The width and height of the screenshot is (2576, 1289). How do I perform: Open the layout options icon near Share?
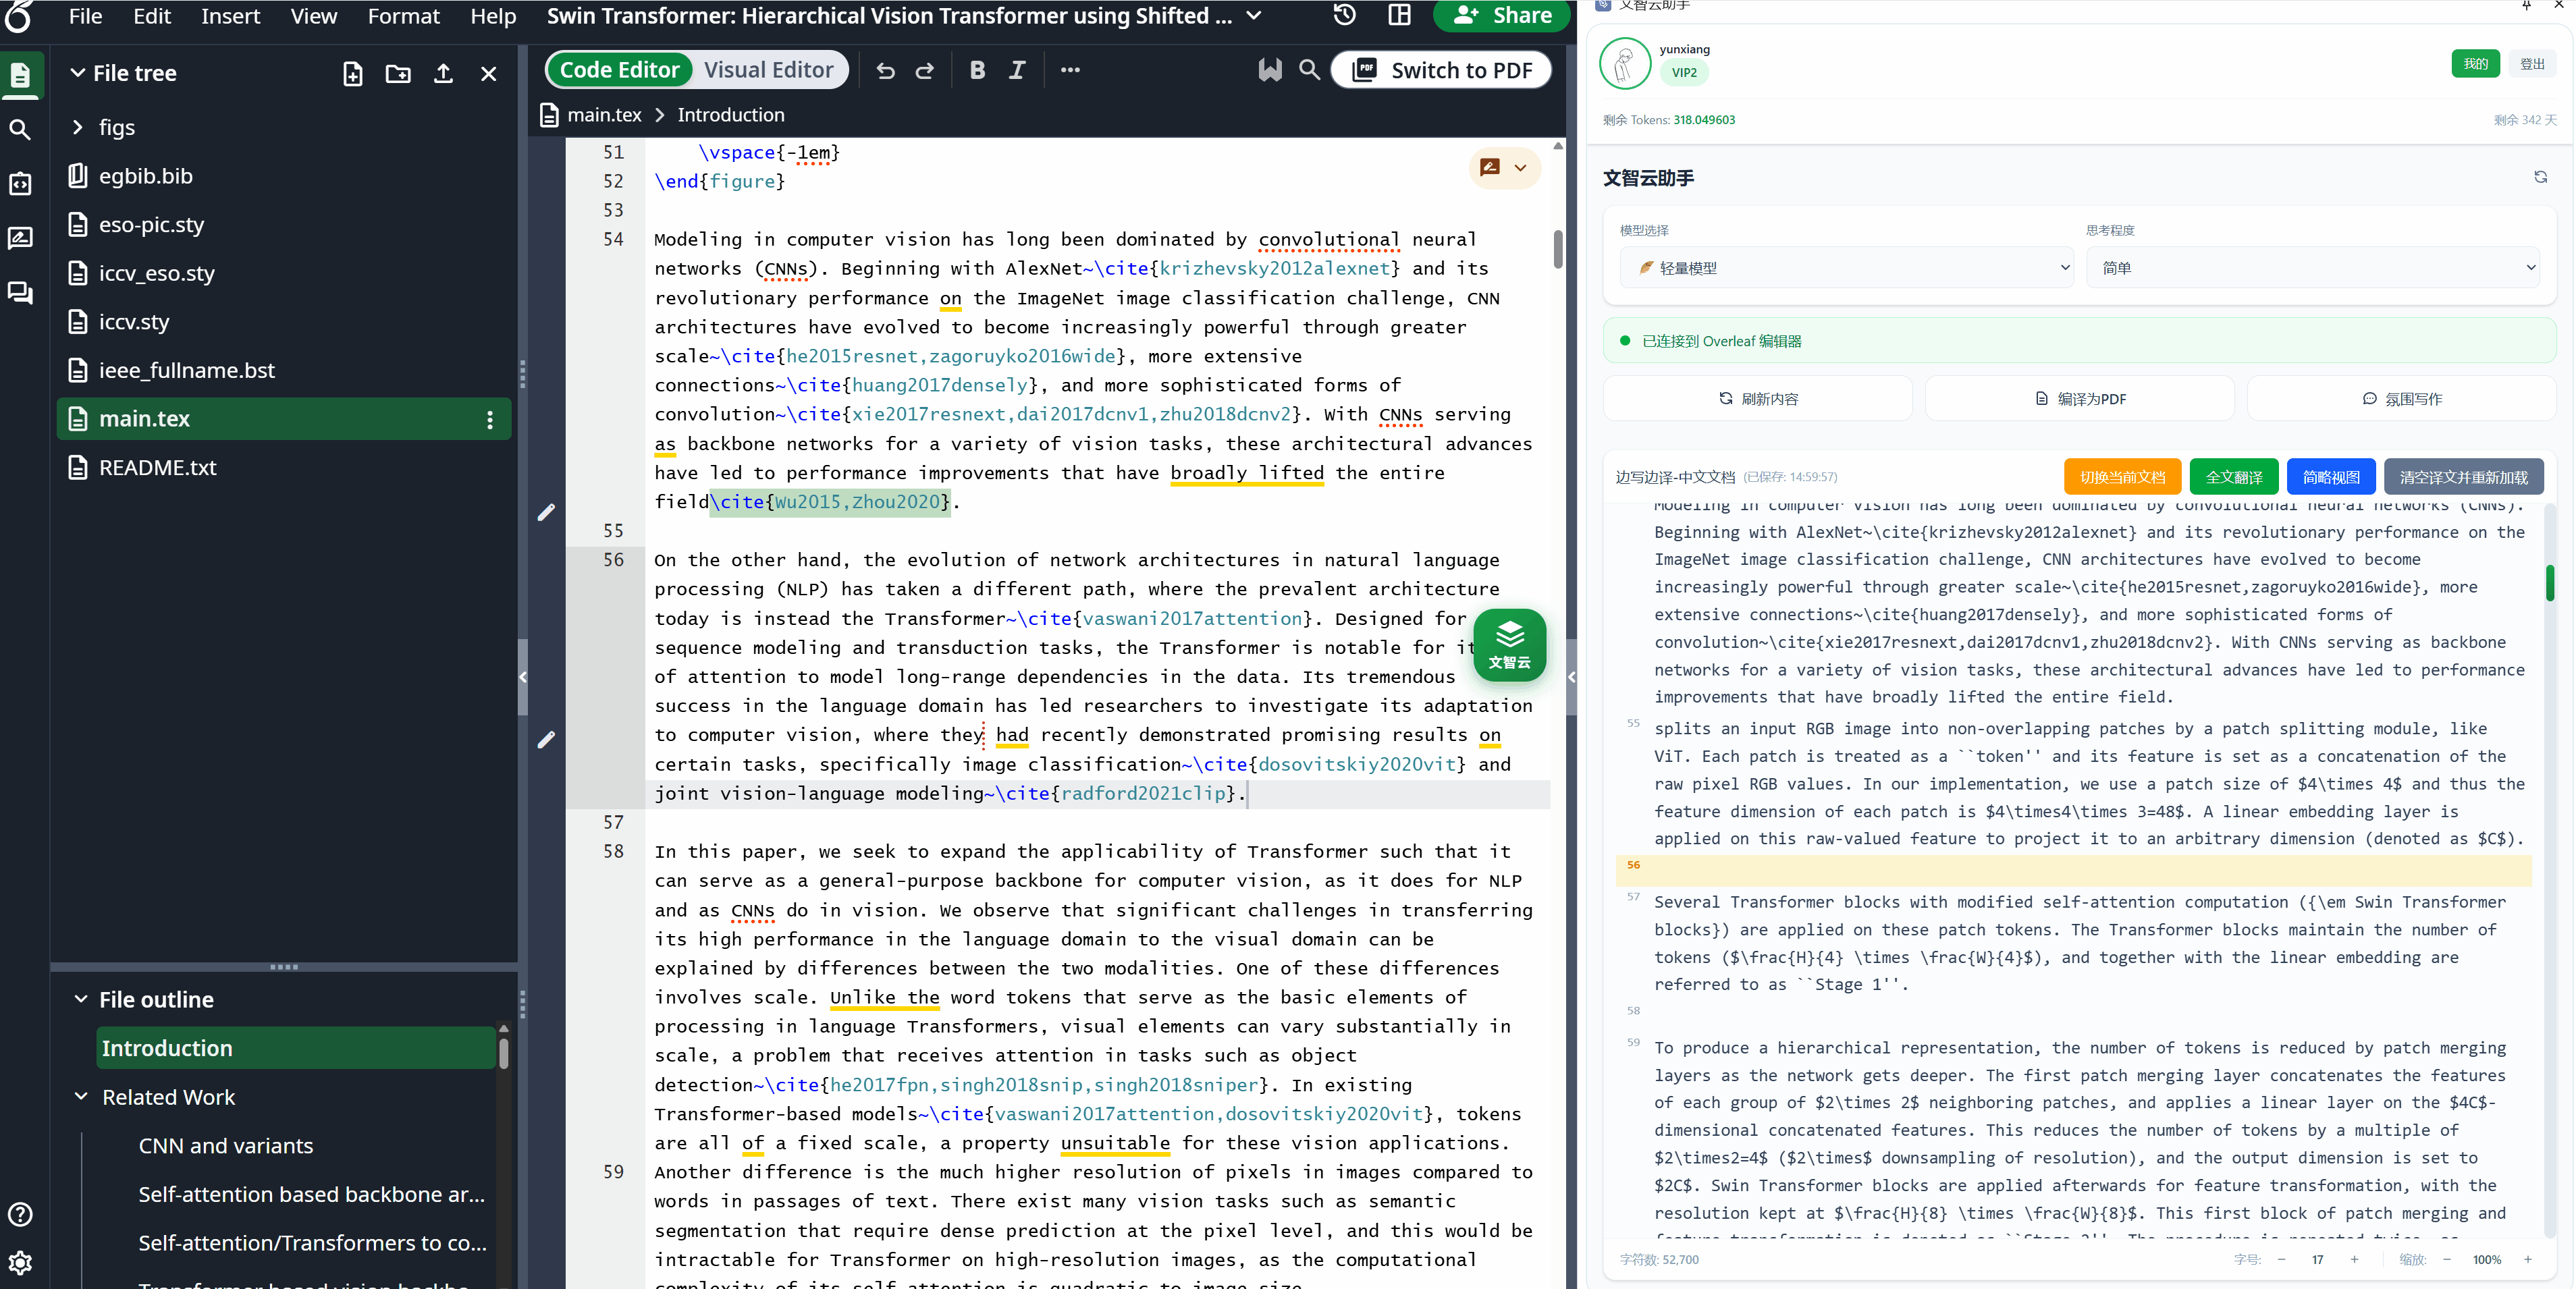tap(1399, 15)
